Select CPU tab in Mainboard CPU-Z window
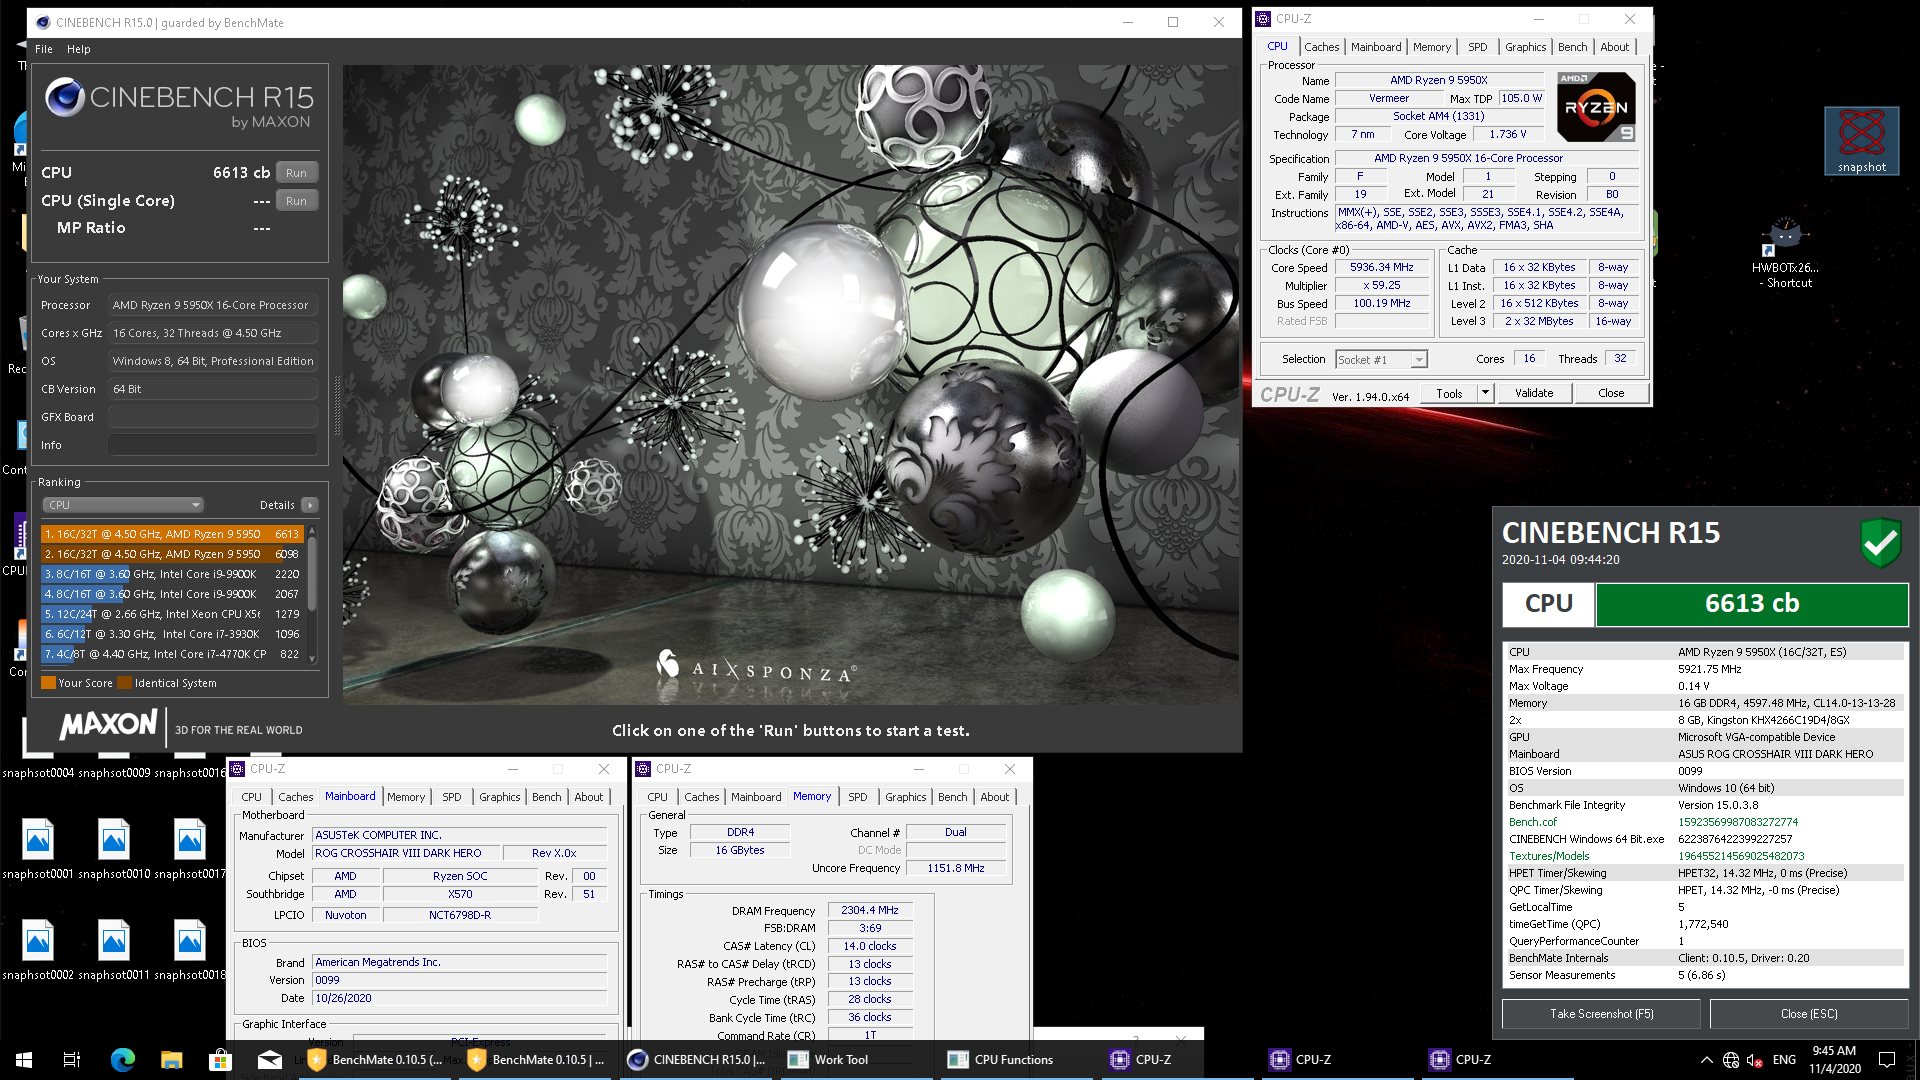This screenshot has height=1080, width=1920. (251, 797)
